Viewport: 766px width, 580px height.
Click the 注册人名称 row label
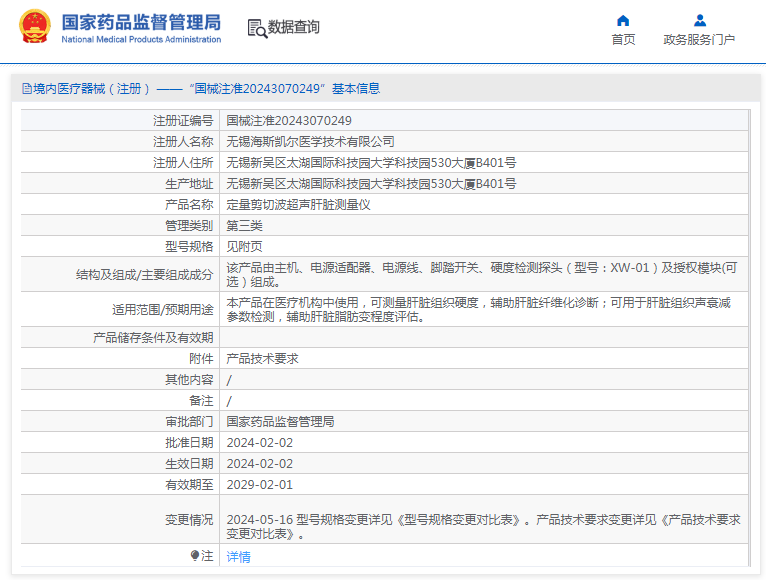click(x=183, y=142)
